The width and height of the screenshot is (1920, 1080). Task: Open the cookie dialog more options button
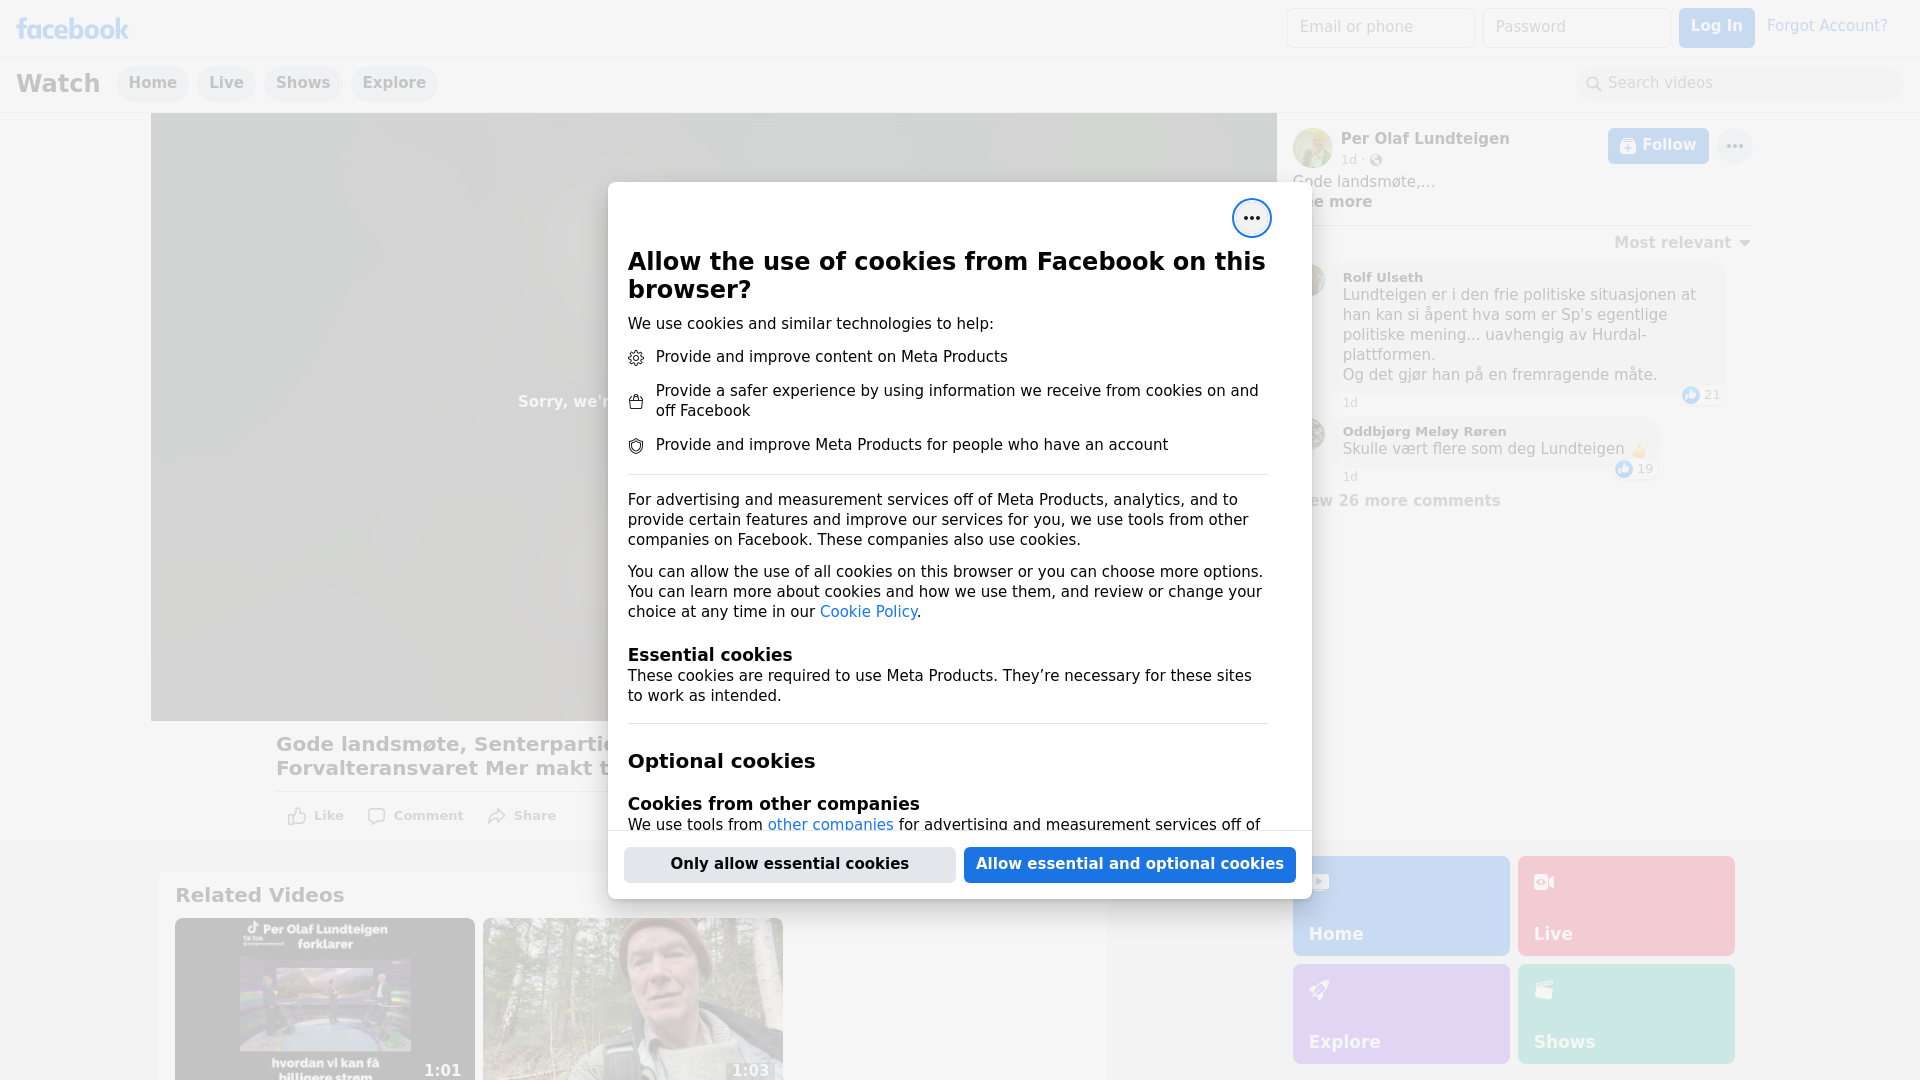tap(1251, 218)
